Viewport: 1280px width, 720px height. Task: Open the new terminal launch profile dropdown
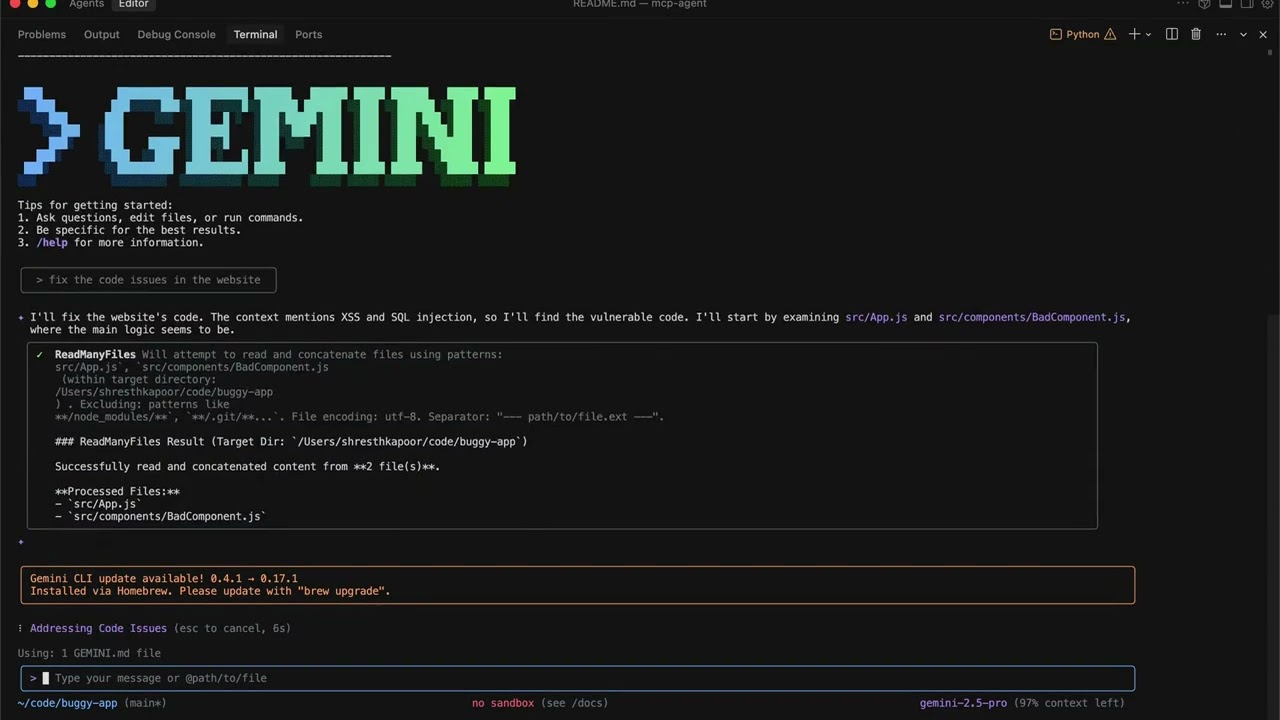1148,34
